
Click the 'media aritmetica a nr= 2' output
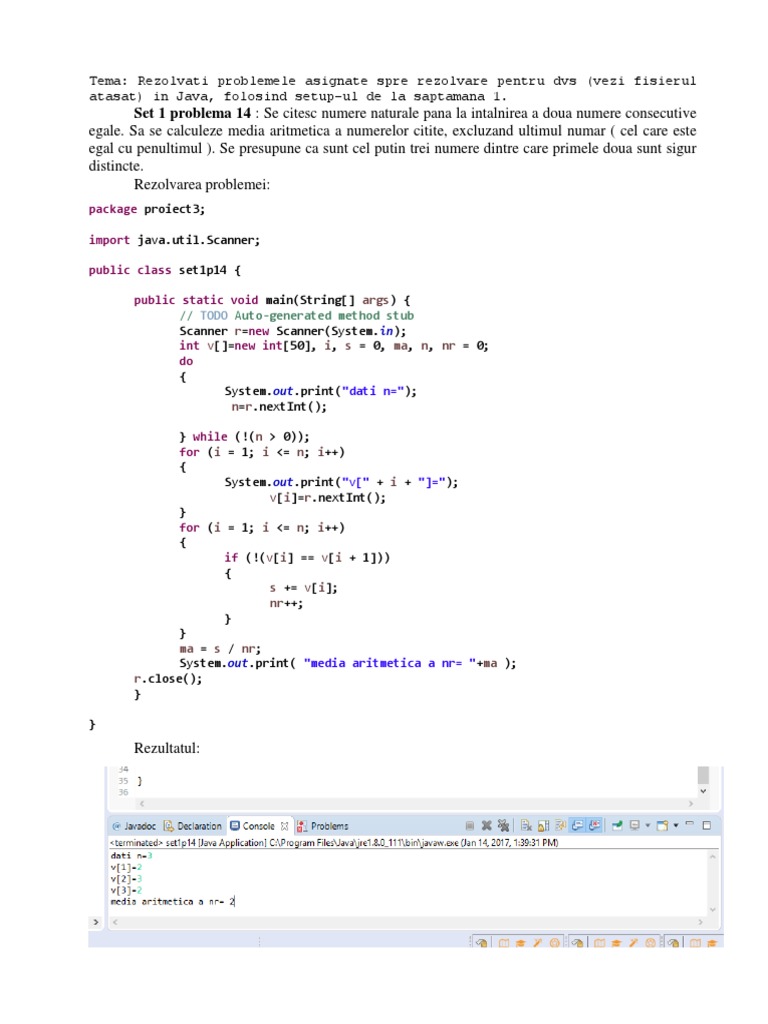tap(172, 902)
